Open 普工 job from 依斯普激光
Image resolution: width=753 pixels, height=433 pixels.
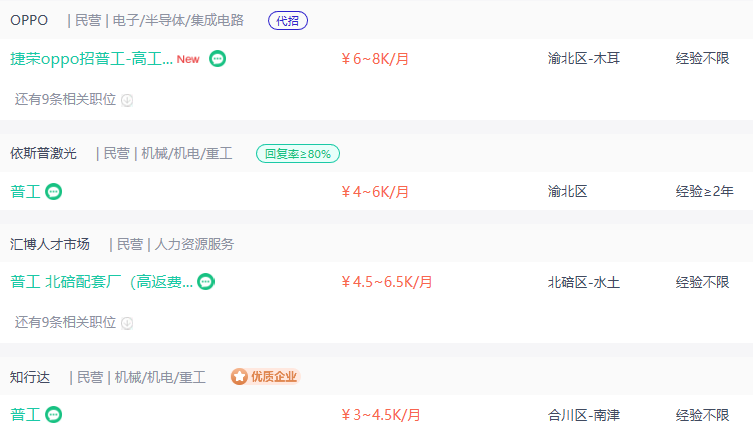[25, 192]
